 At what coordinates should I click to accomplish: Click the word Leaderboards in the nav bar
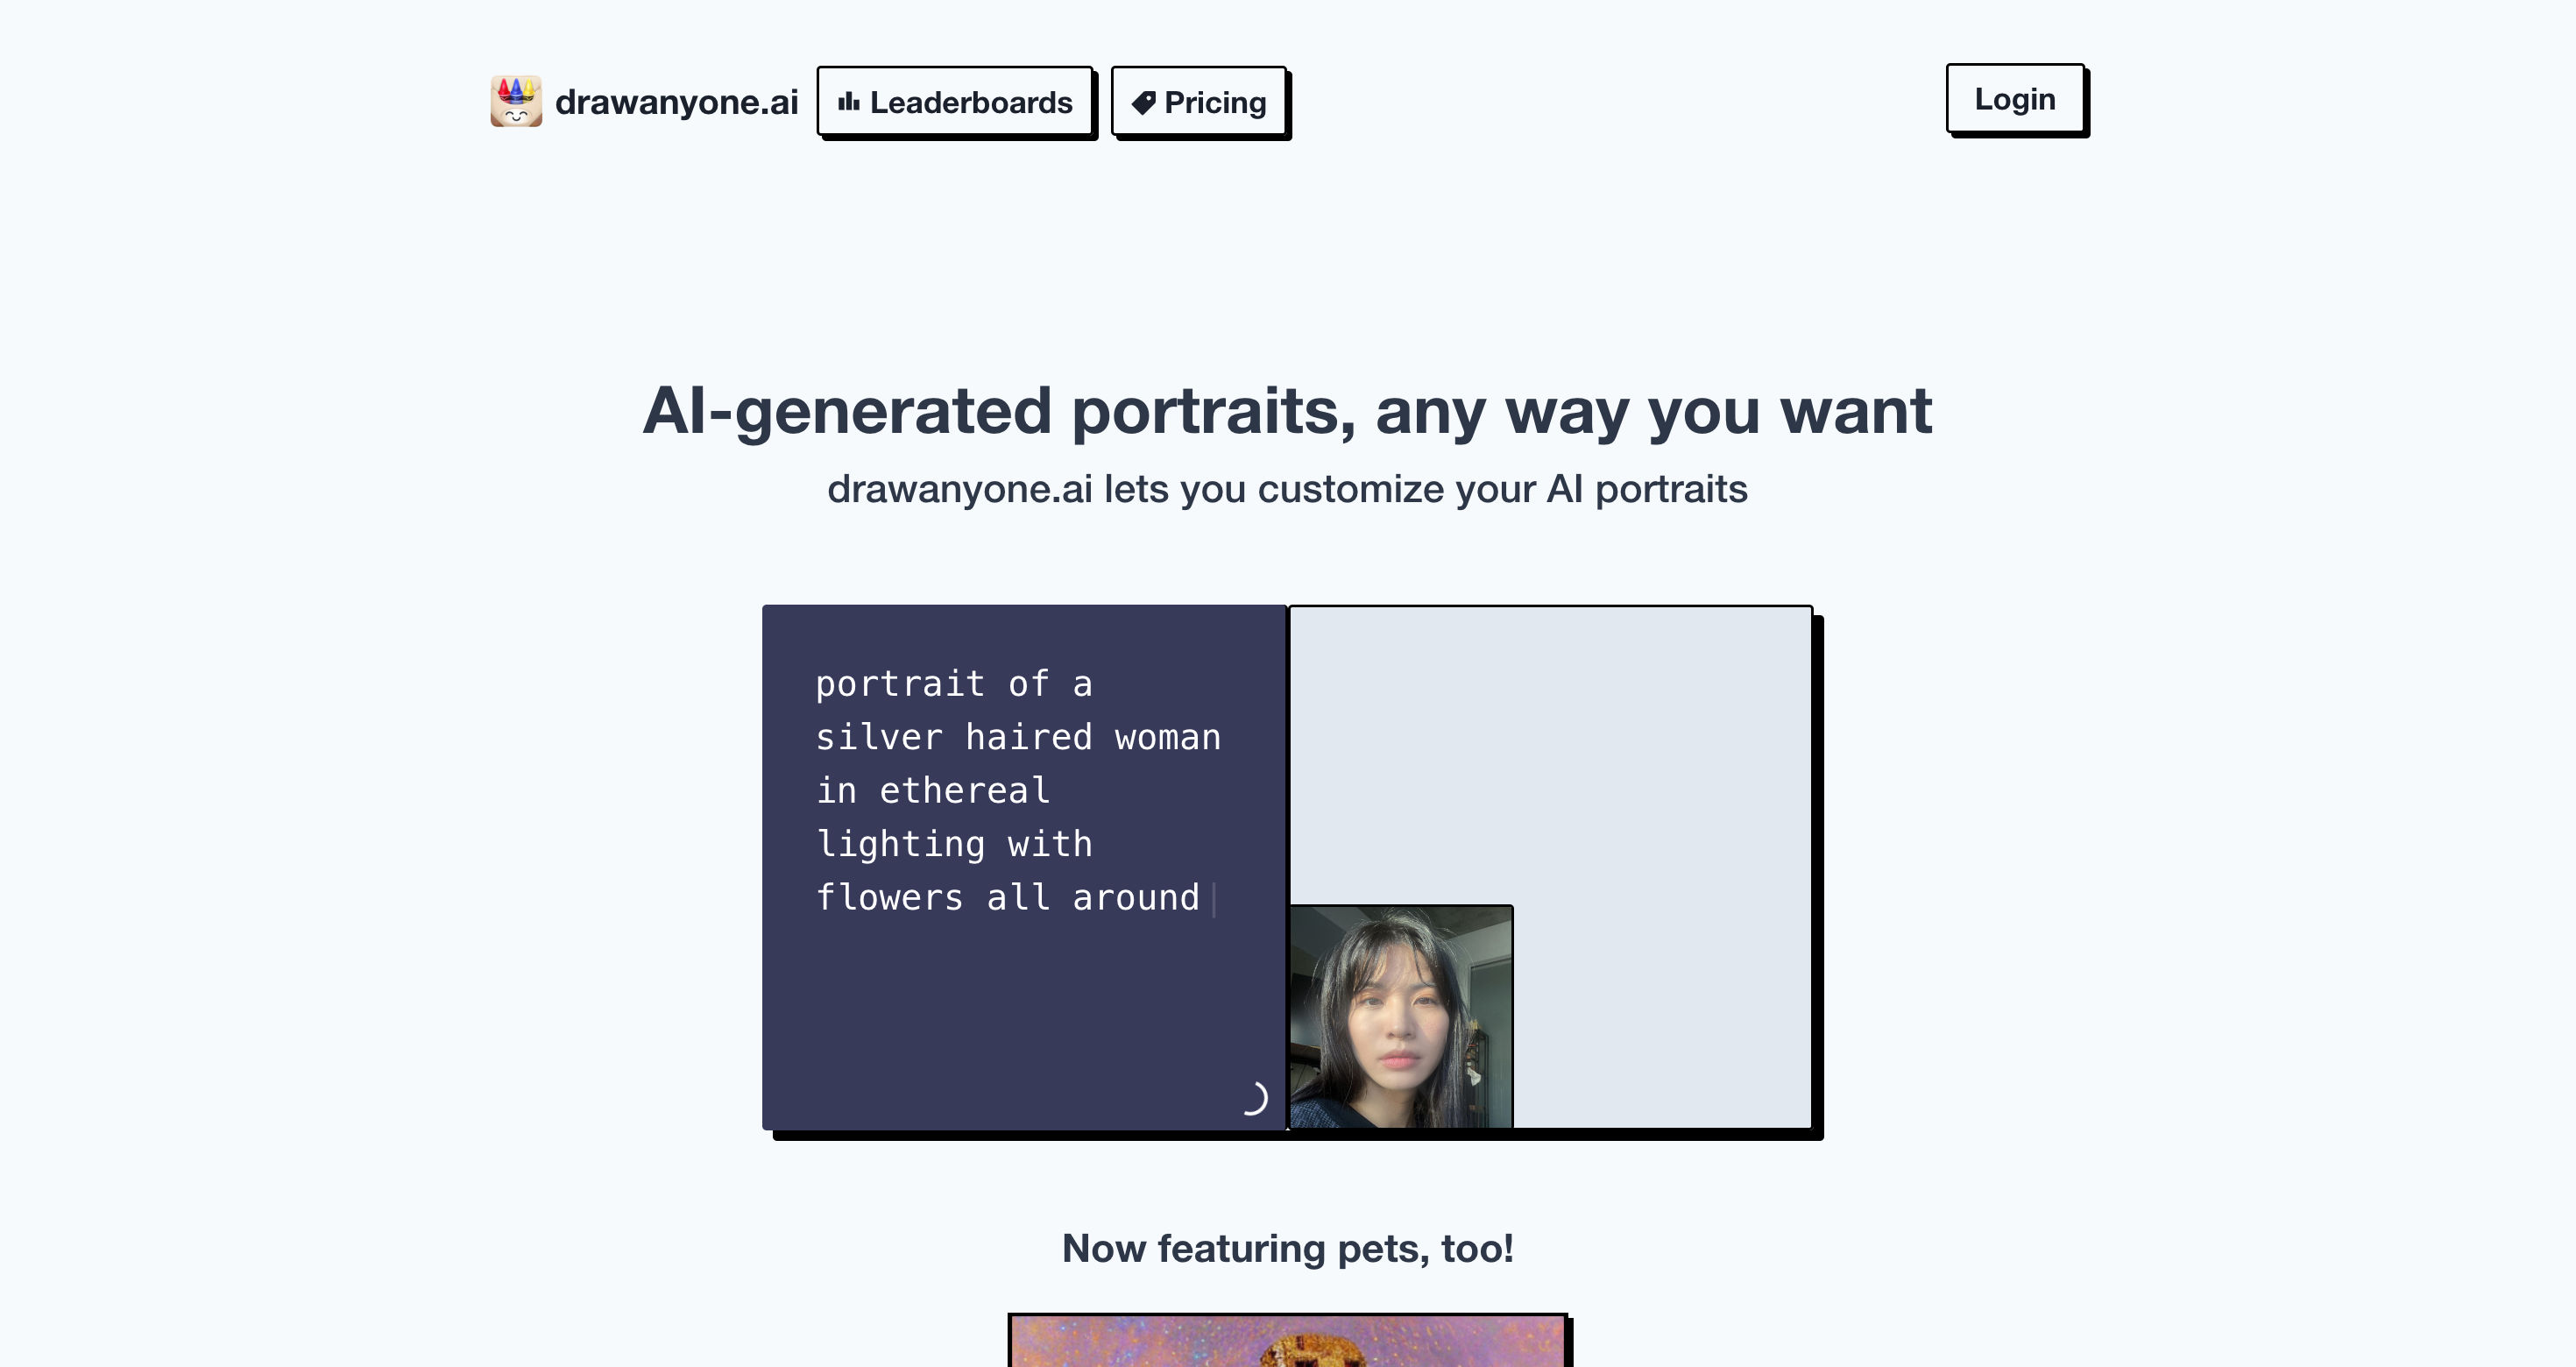(970, 101)
